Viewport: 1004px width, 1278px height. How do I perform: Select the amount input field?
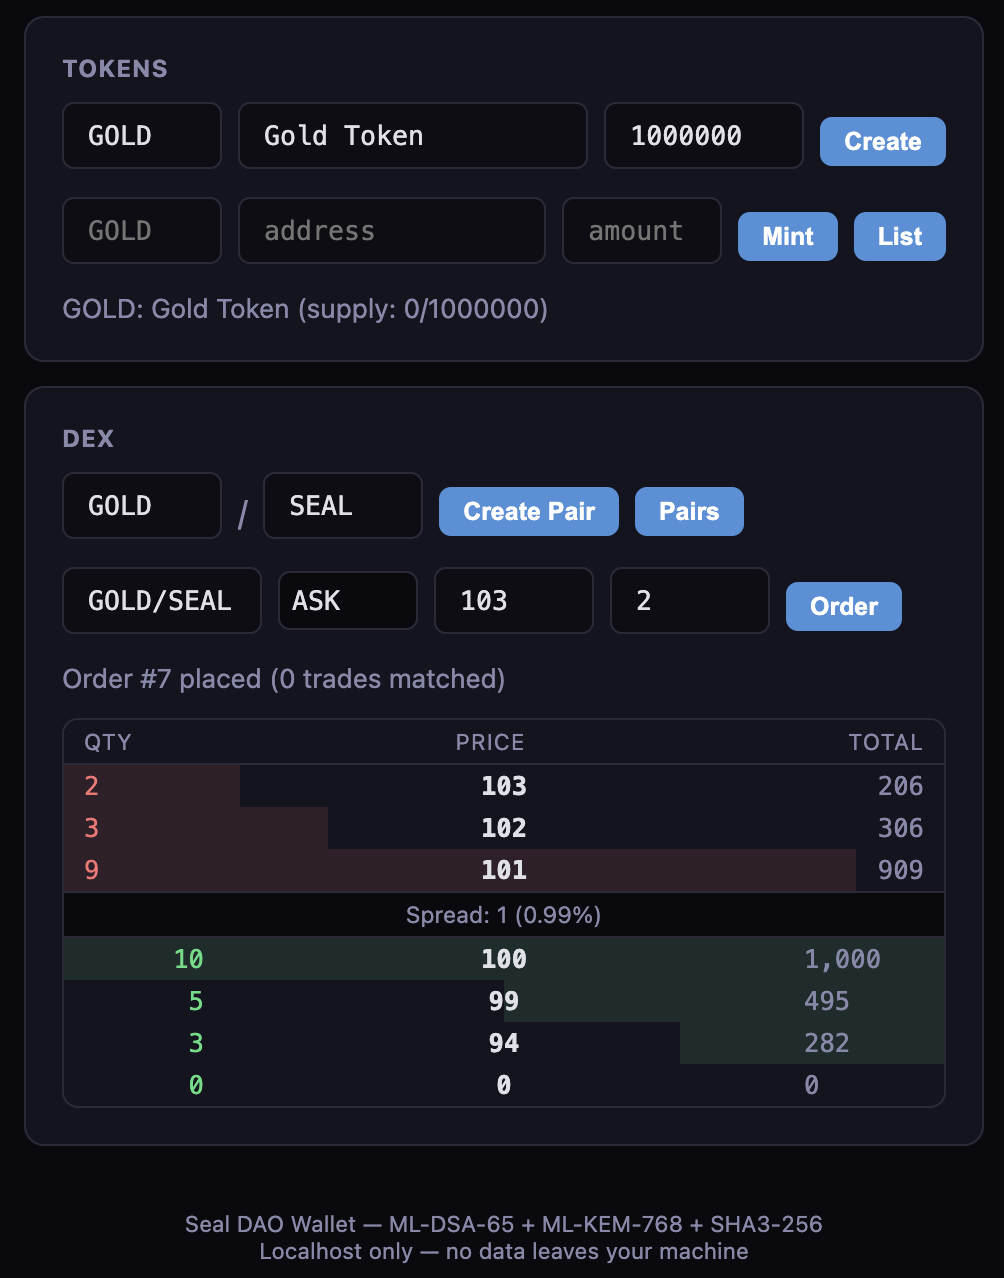[x=641, y=230]
